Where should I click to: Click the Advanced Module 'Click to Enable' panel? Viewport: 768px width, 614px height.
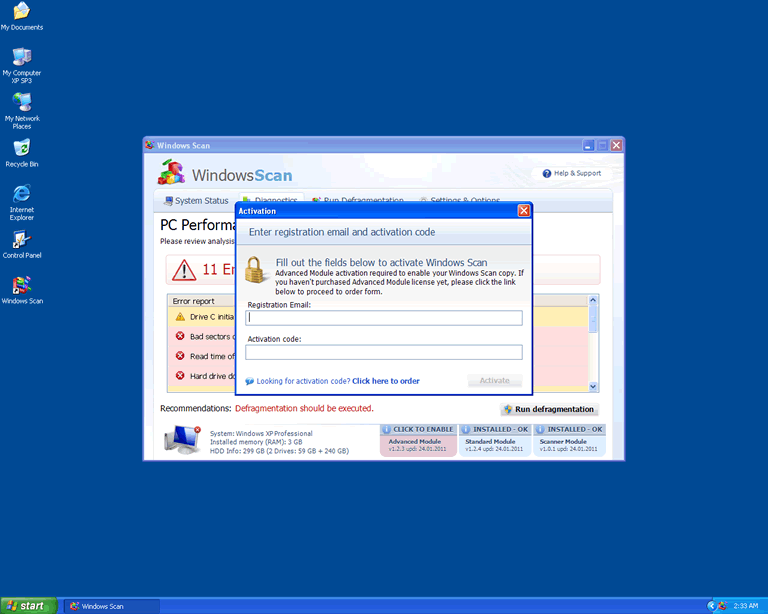[x=417, y=440]
